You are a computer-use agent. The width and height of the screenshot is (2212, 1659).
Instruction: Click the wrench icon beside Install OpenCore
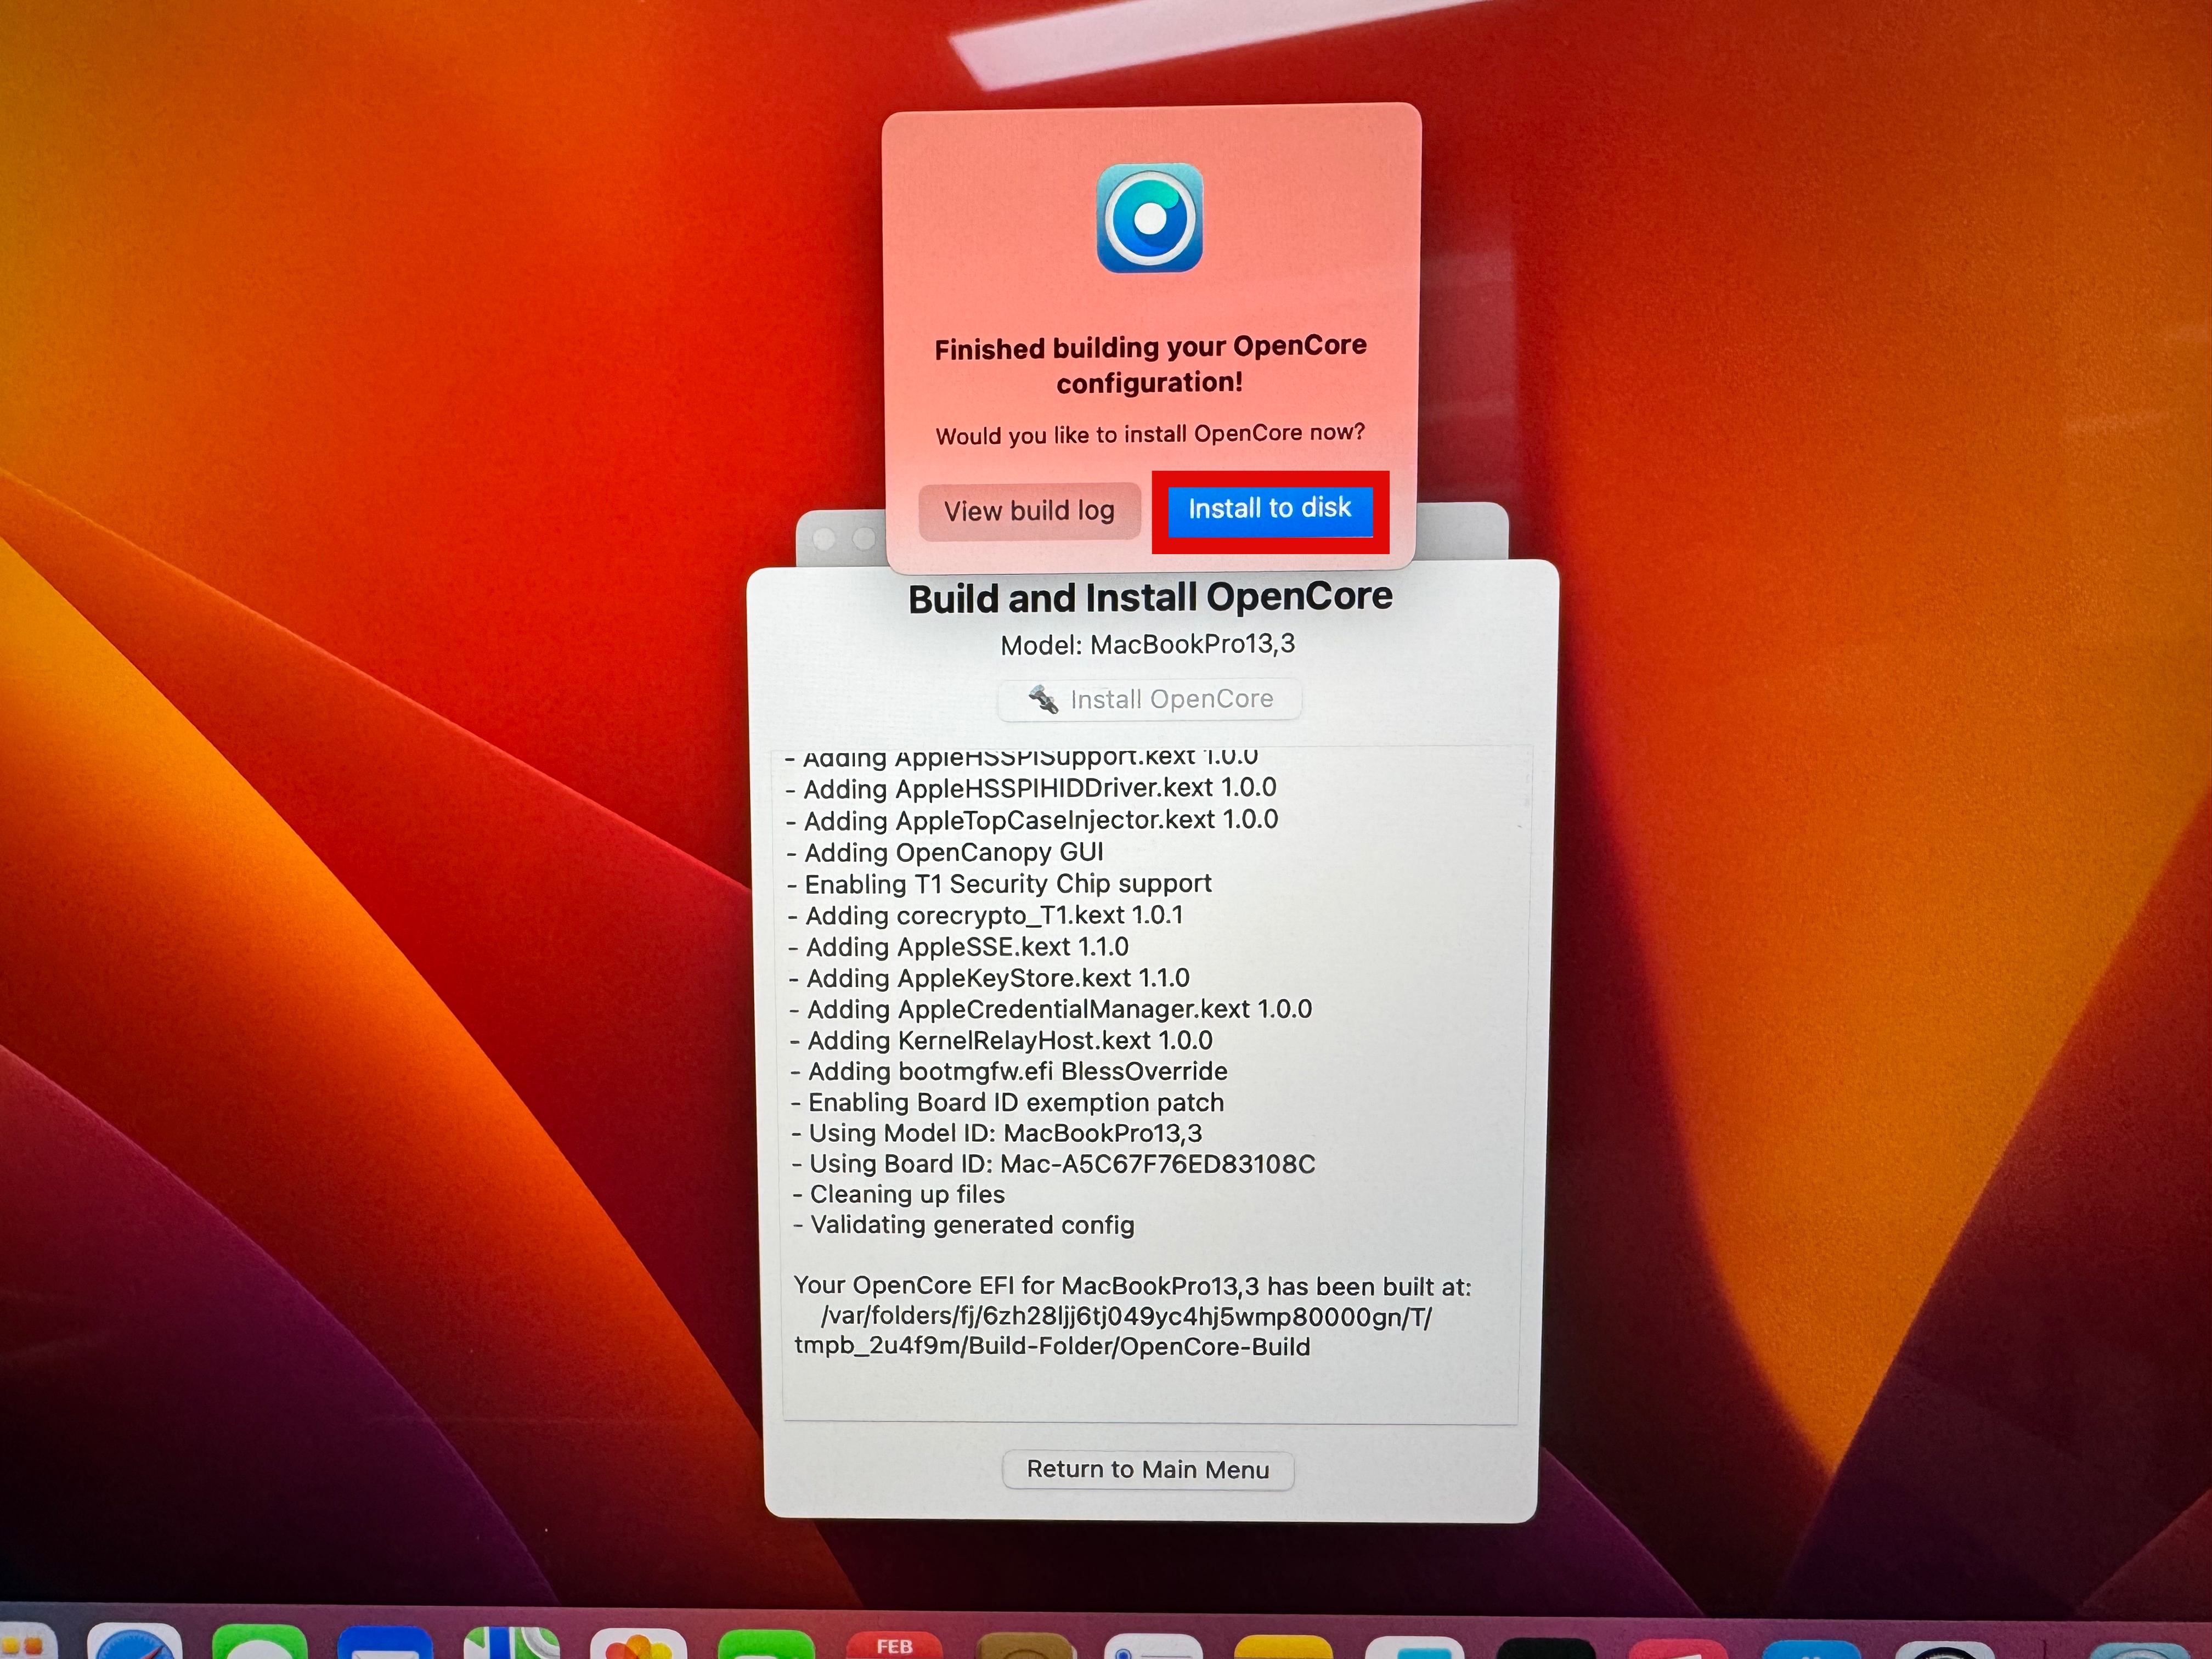coord(1043,699)
